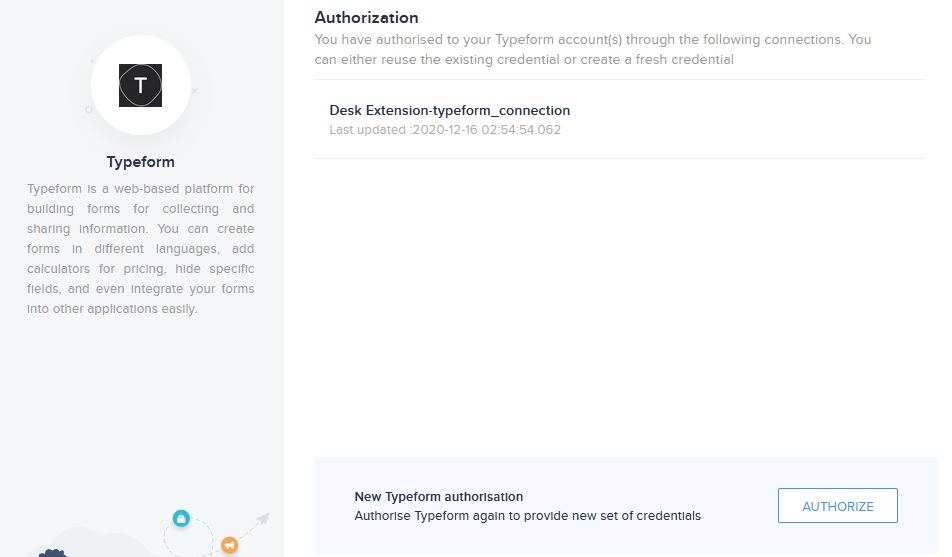
Task: Click the dark gear icon at bottom
Action: (x=52, y=552)
